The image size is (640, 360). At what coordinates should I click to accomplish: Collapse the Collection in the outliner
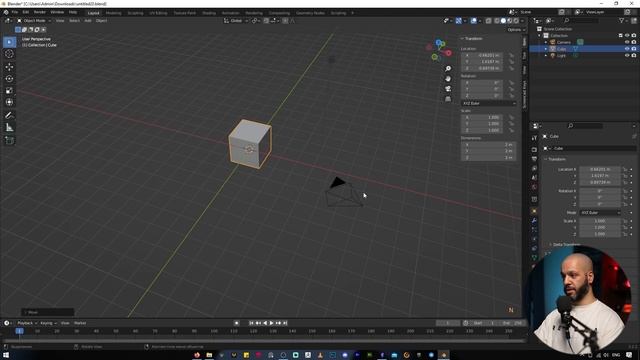point(540,36)
